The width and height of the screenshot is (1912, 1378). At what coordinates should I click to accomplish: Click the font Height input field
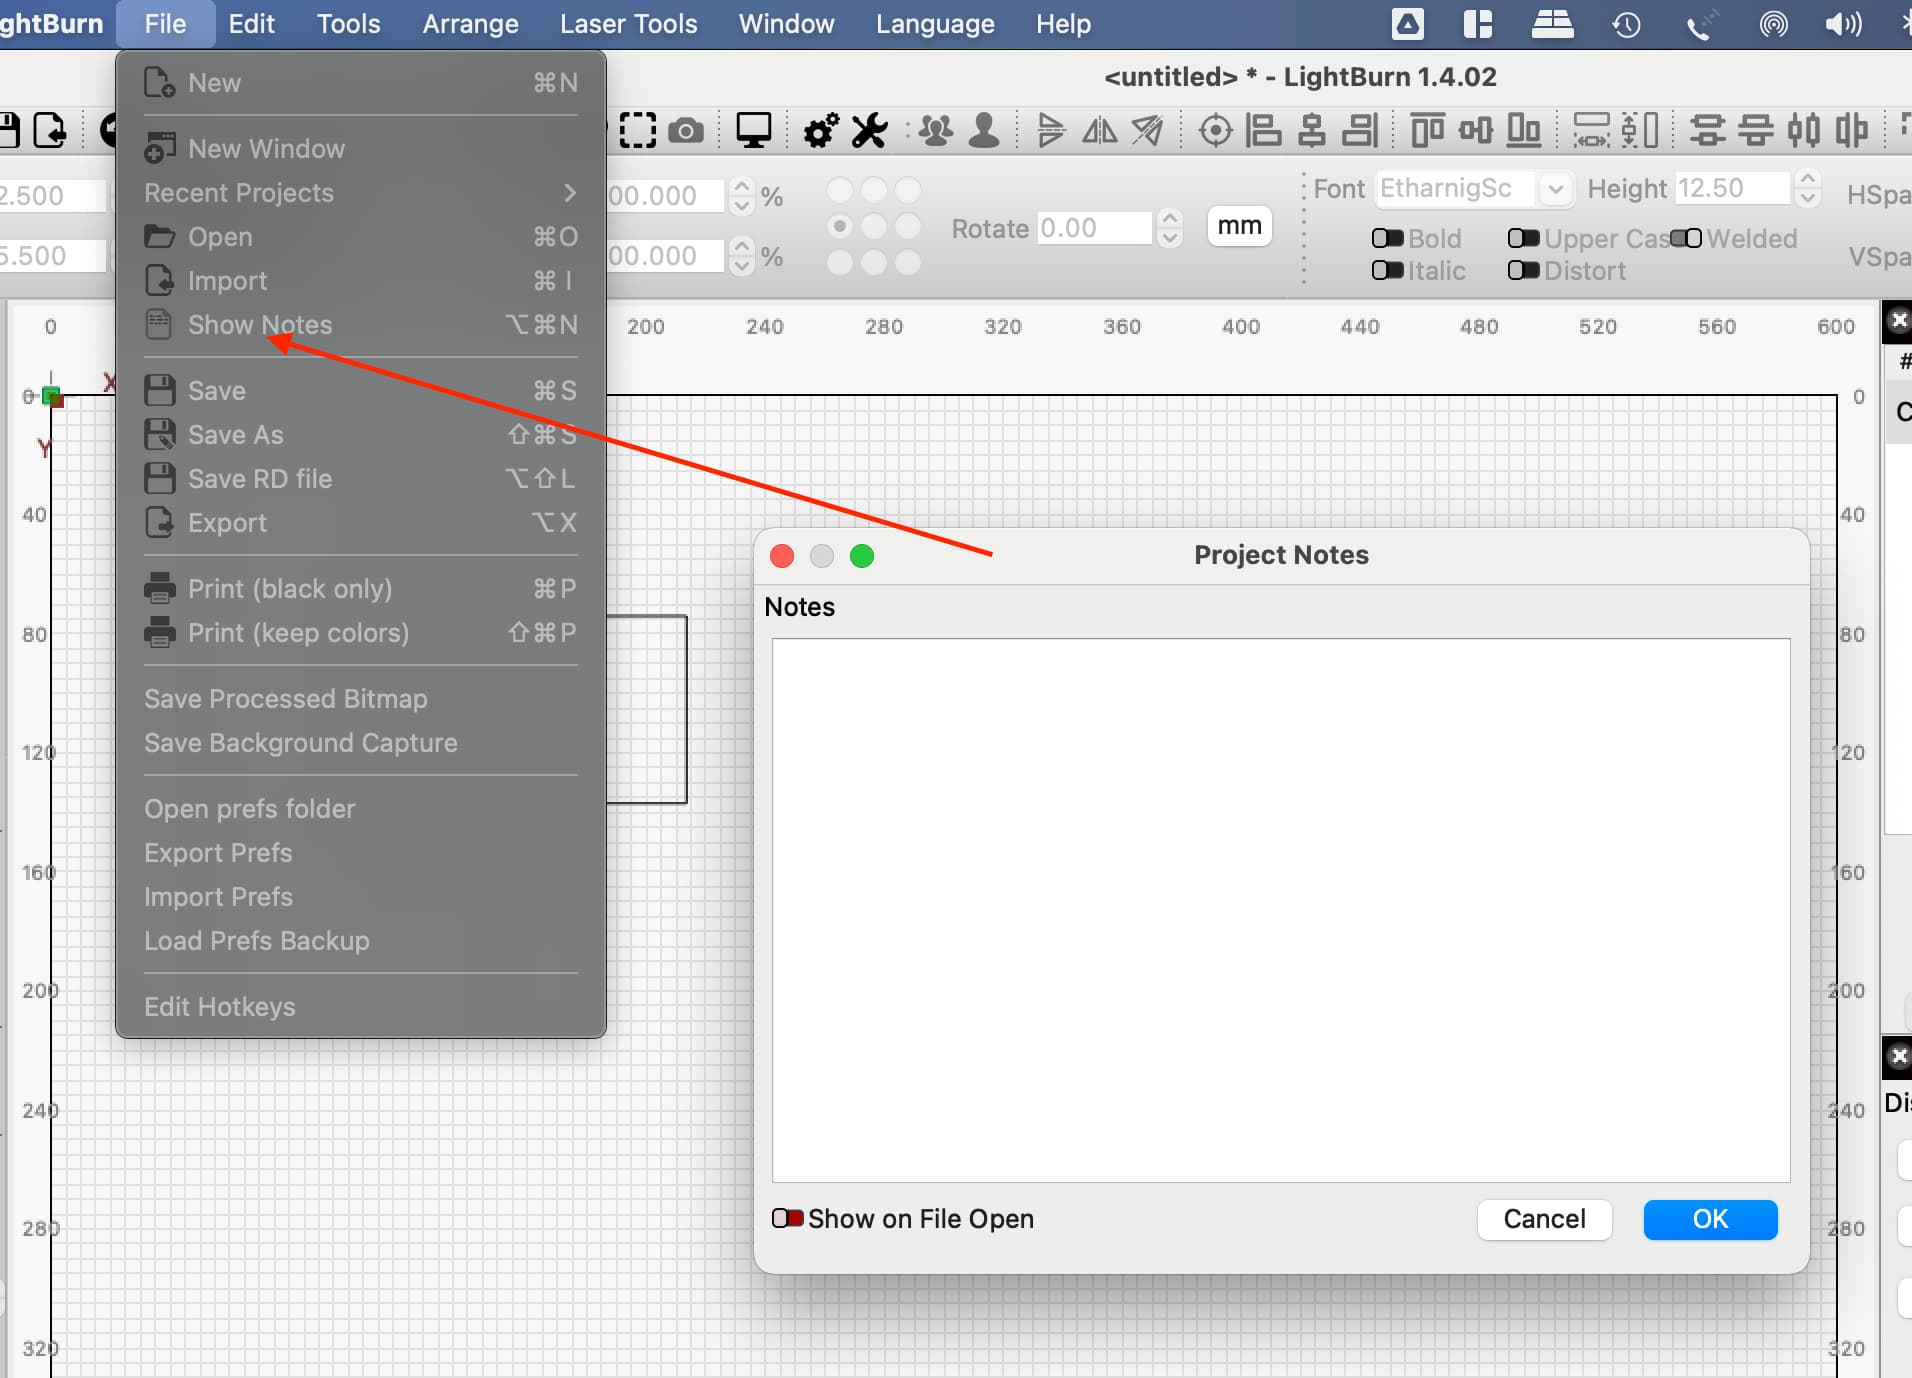coord(1733,188)
